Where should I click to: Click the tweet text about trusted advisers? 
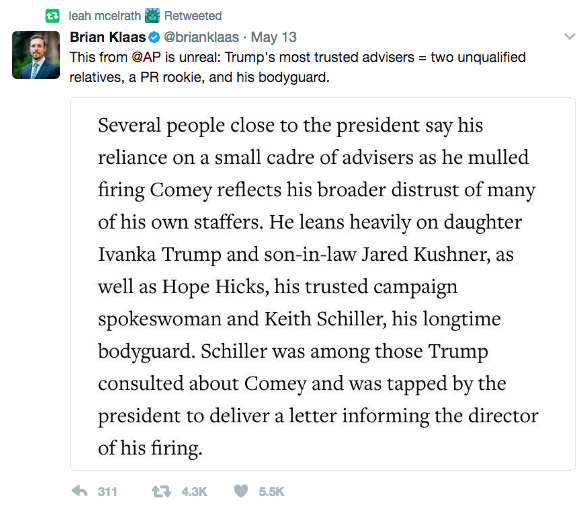pyautogui.click(x=298, y=67)
